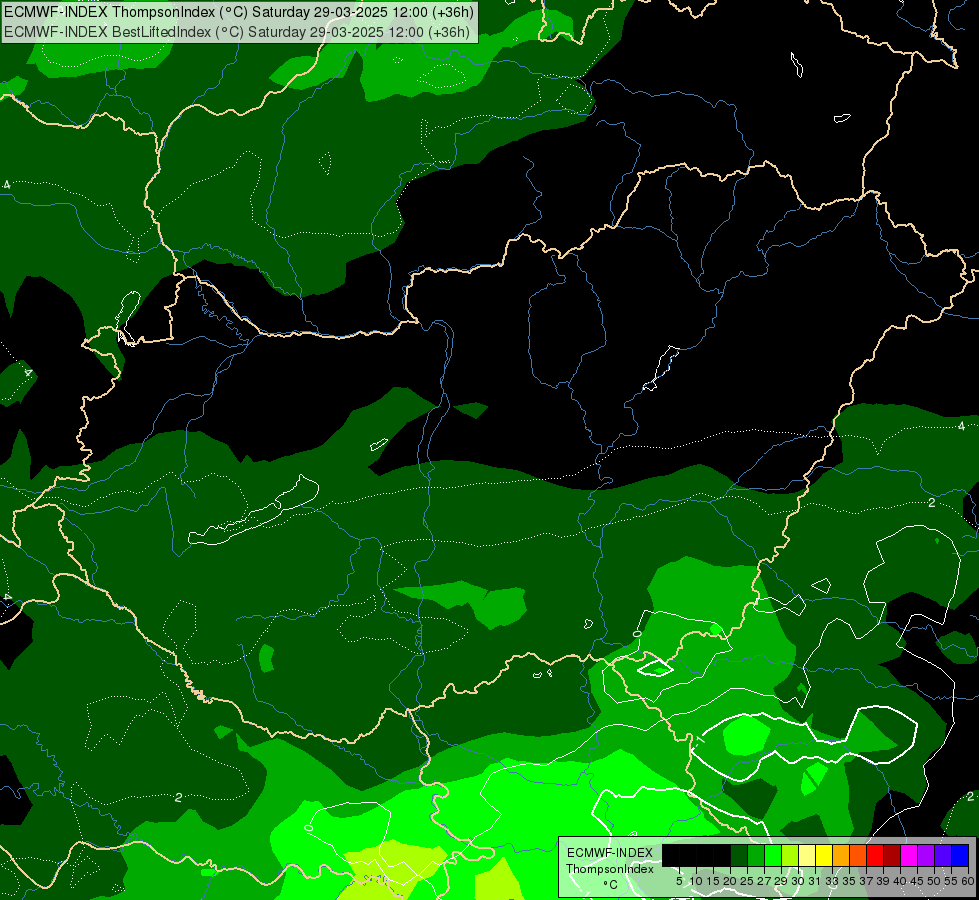The width and height of the screenshot is (979, 900).
Task: Click legend scale value 25
Action: 747,881
